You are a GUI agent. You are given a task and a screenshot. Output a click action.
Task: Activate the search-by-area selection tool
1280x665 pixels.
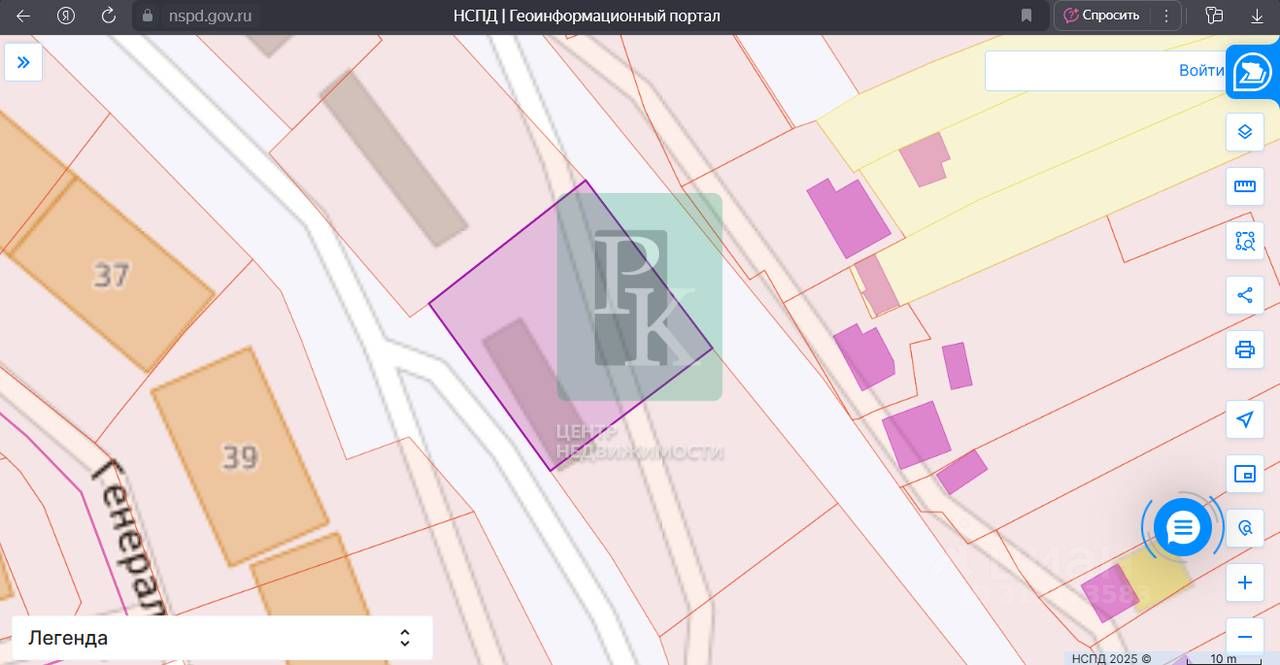pyautogui.click(x=1245, y=241)
